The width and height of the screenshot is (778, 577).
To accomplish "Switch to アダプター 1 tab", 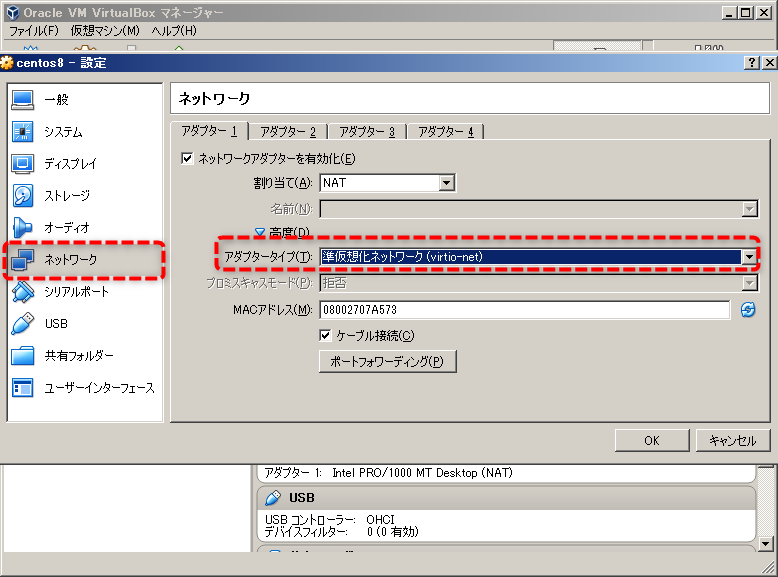I will pyautogui.click(x=209, y=131).
